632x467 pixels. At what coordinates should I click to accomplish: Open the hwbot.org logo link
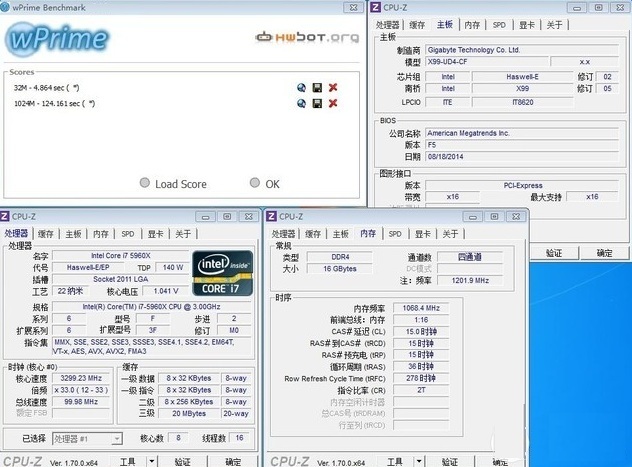pyautogui.click(x=307, y=37)
